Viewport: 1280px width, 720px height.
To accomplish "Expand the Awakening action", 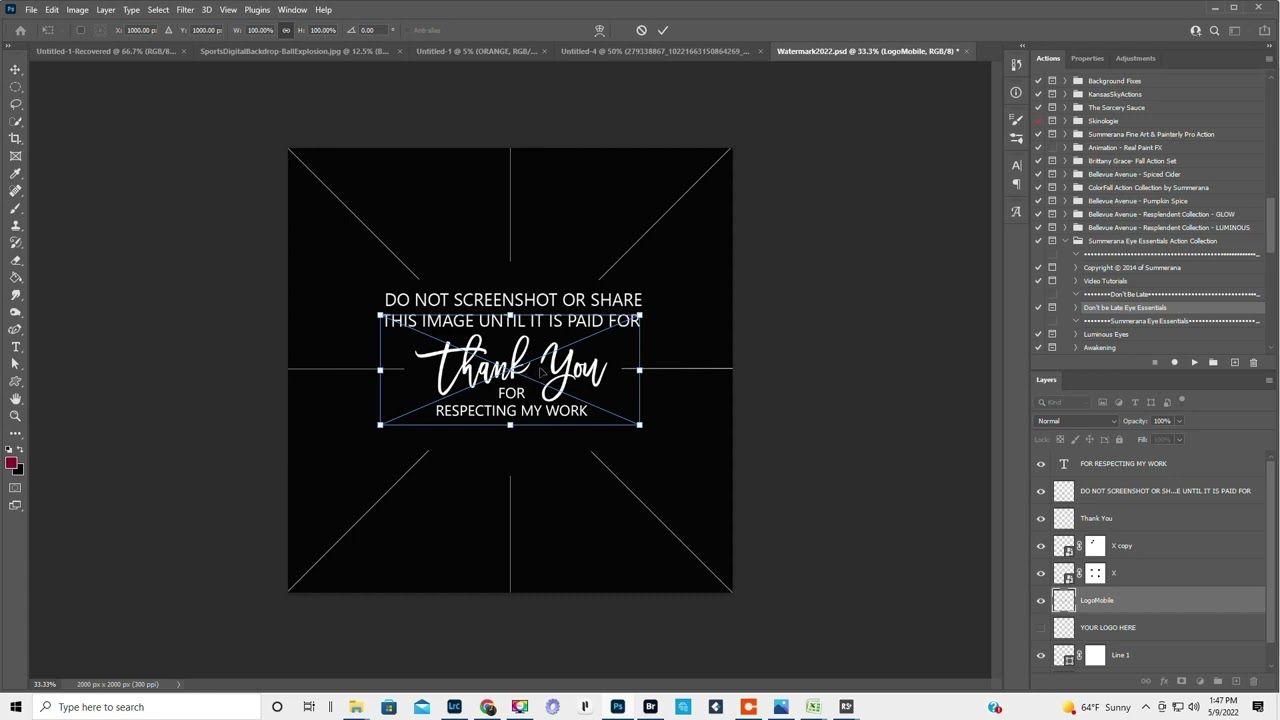I will coord(1076,348).
